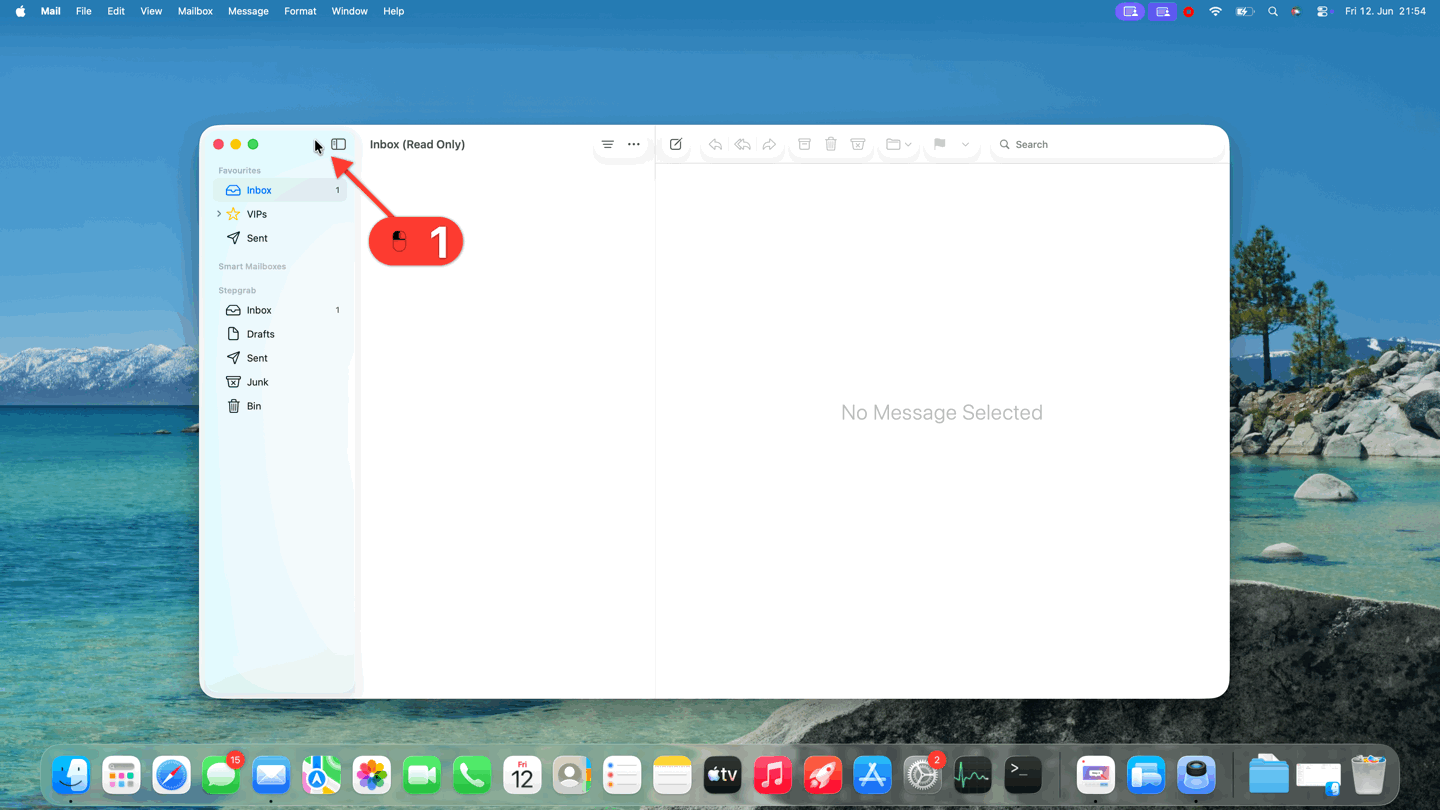
Task: Expand the VIPs disclosure chevron
Action: pyautogui.click(x=219, y=214)
